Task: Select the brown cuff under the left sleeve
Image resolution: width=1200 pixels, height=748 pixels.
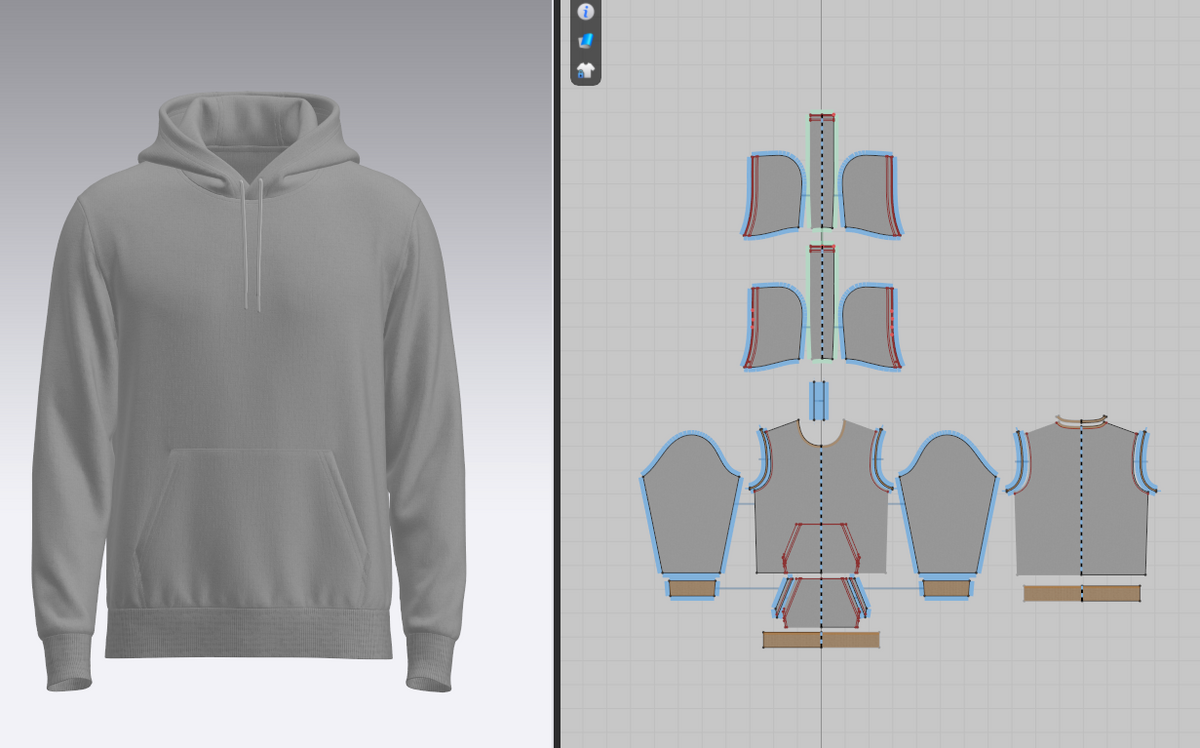Action: click(x=692, y=589)
